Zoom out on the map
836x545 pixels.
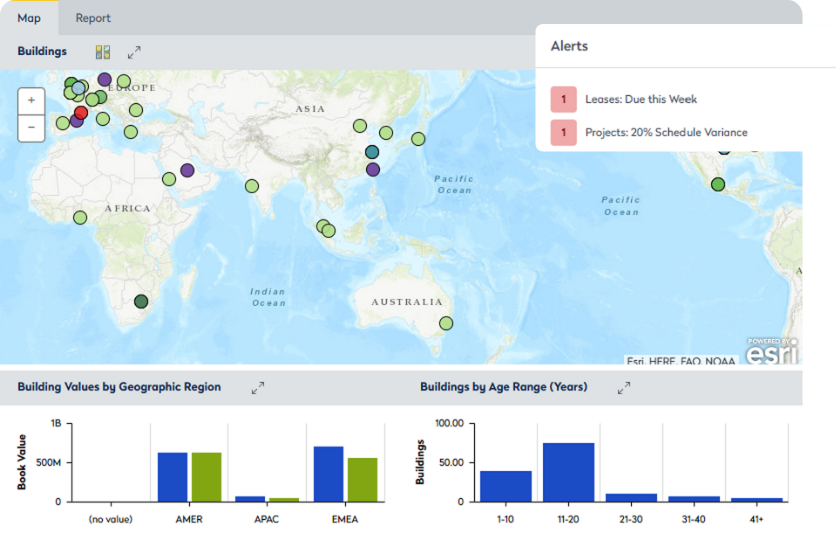(x=31, y=127)
